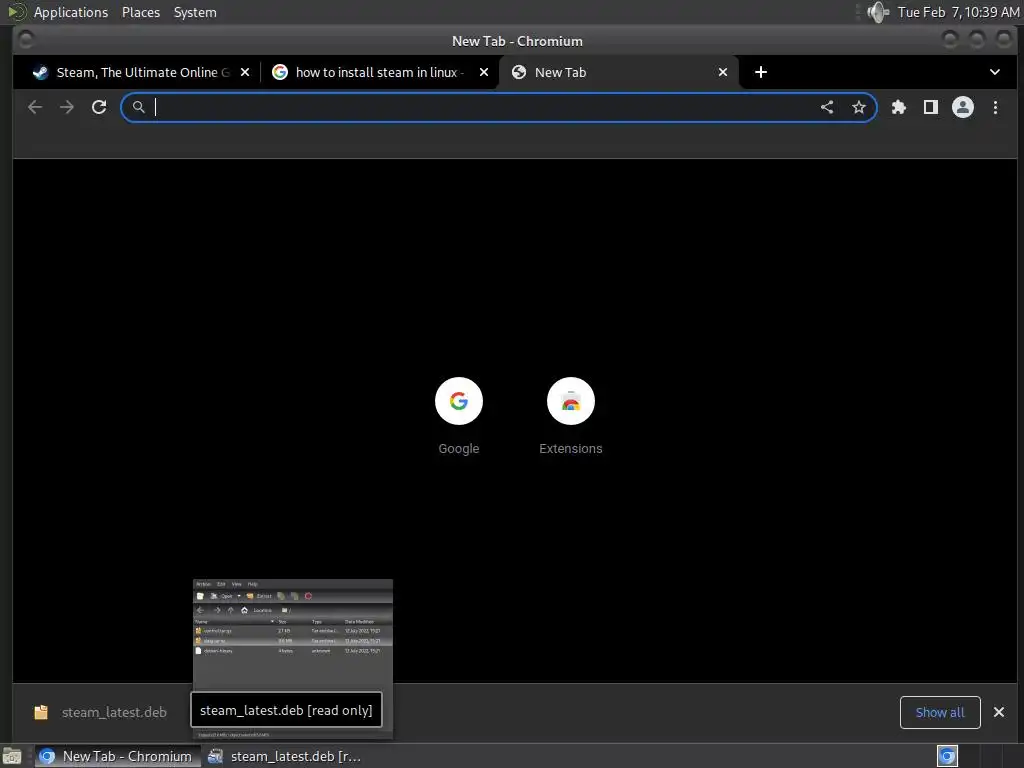Click the volume speaker icon
The height and width of the screenshot is (768, 1024).
(x=878, y=12)
